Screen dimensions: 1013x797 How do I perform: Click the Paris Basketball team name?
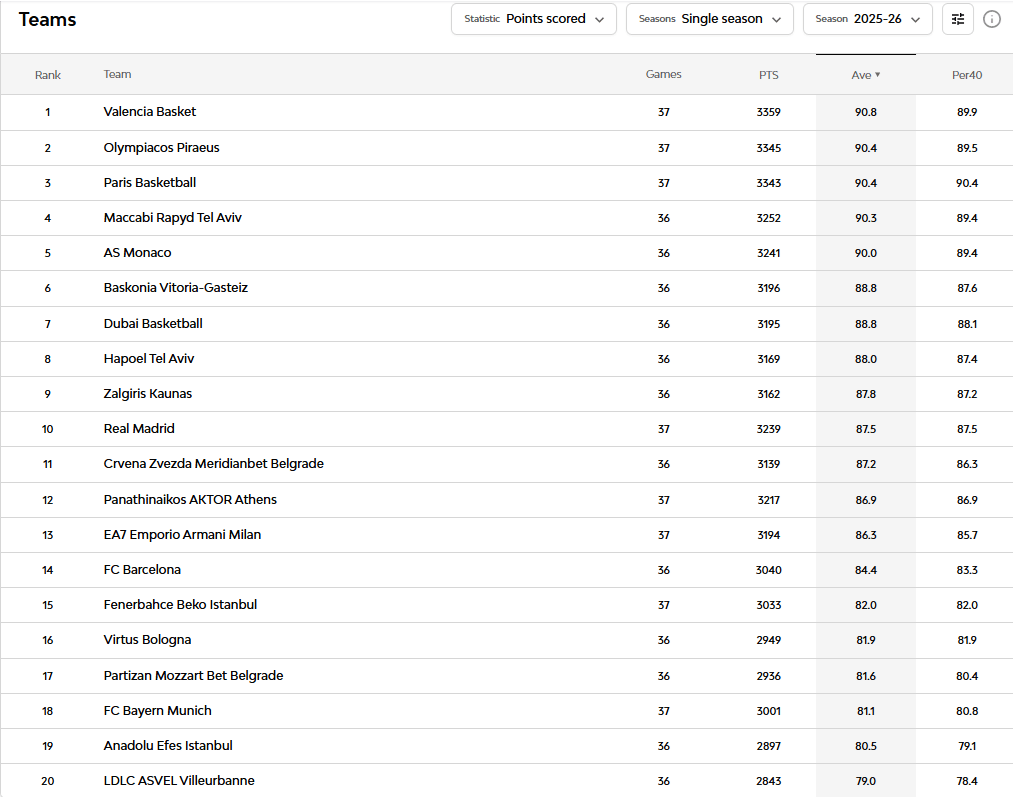coord(150,183)
